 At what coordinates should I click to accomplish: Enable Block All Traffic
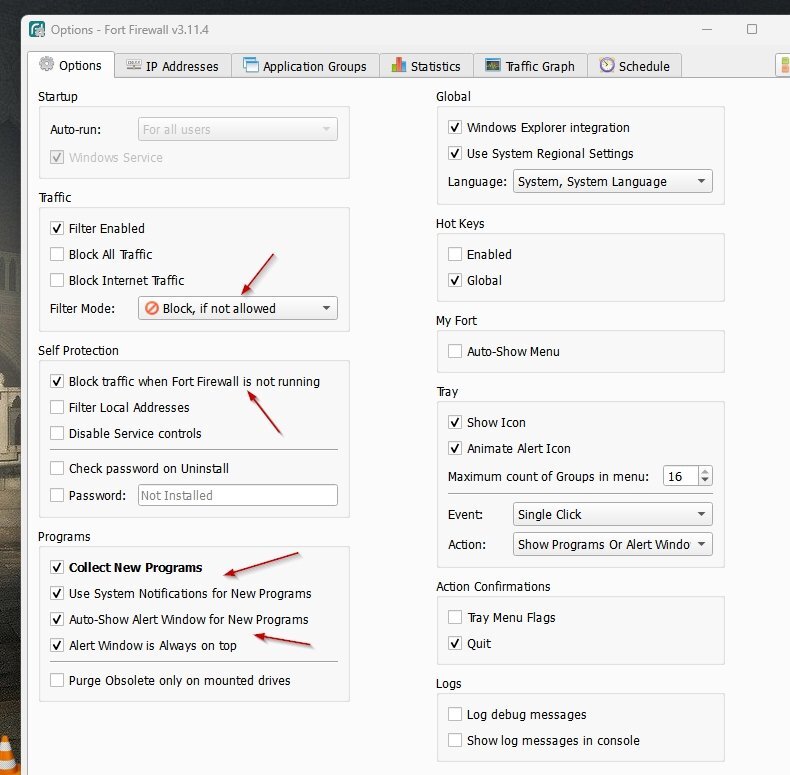click(57, 254)
